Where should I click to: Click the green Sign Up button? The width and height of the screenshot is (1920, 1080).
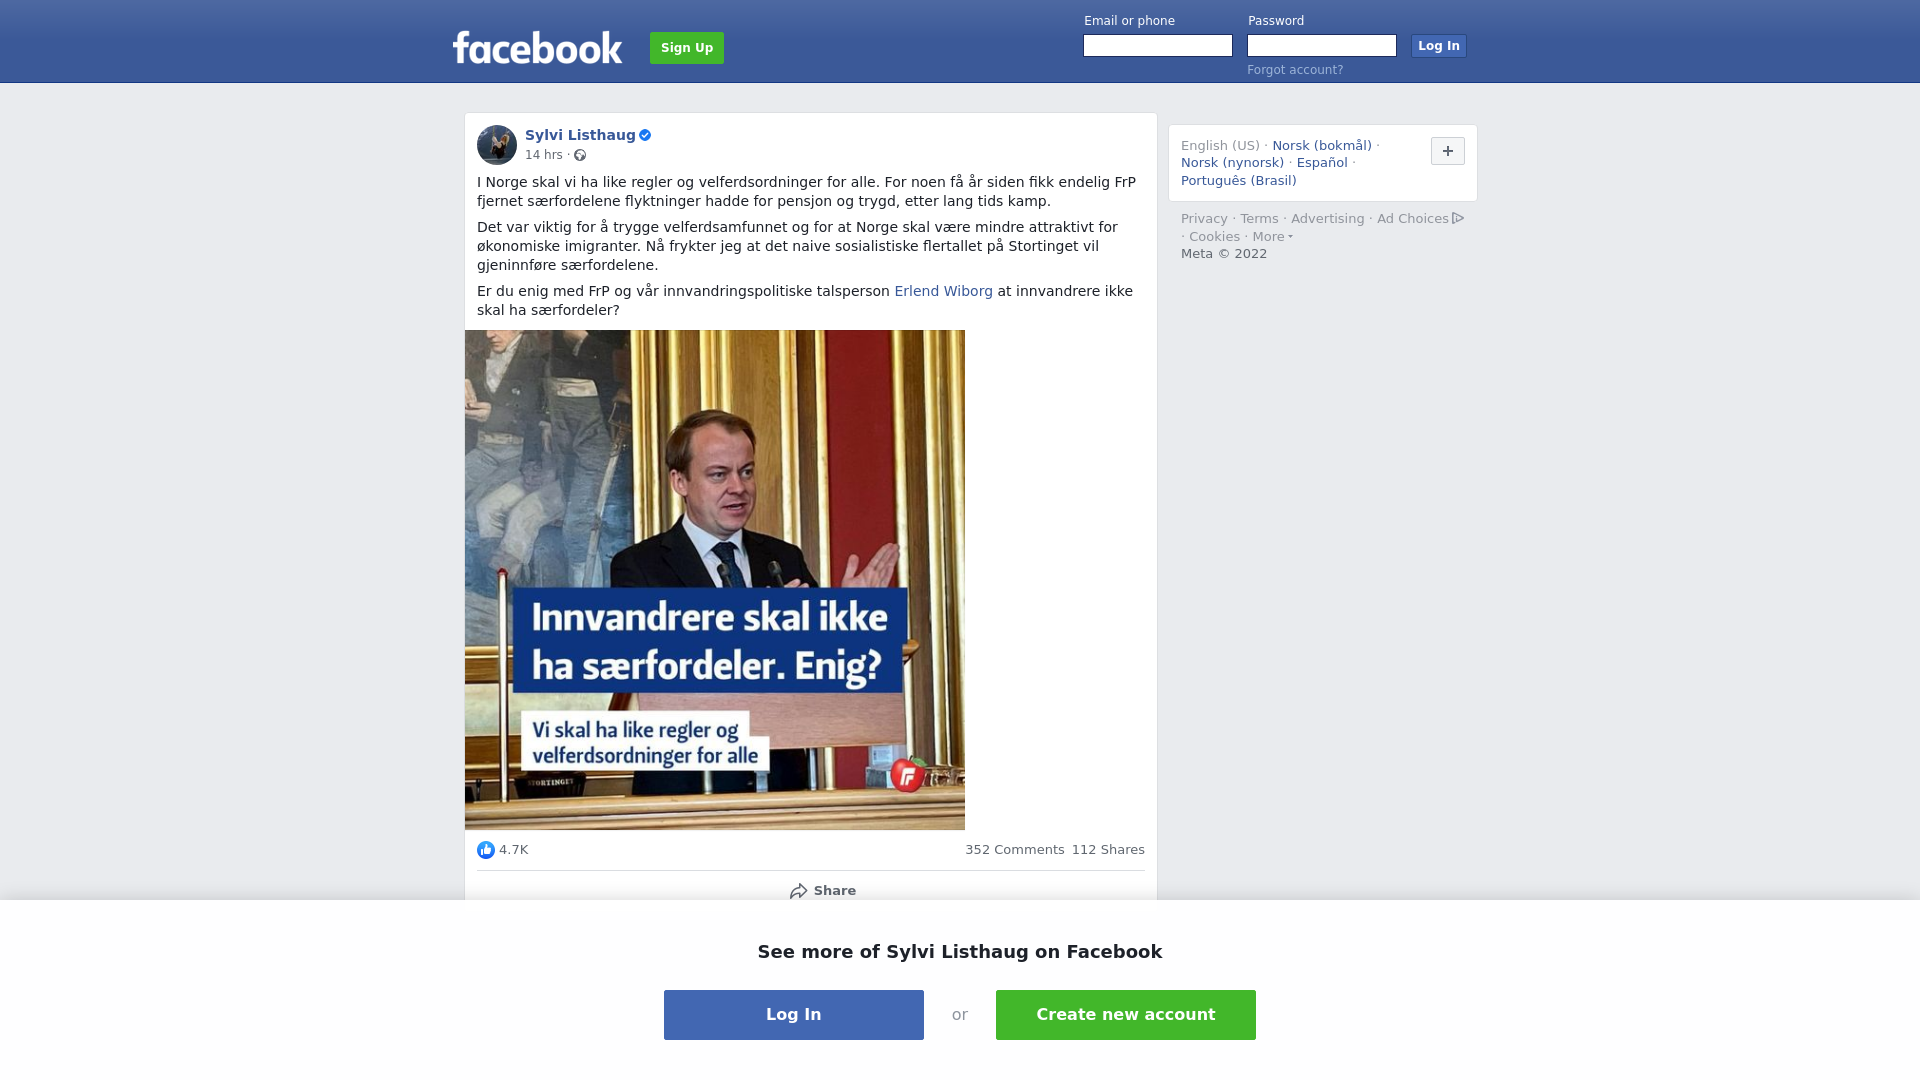click(x=687, y=48)
